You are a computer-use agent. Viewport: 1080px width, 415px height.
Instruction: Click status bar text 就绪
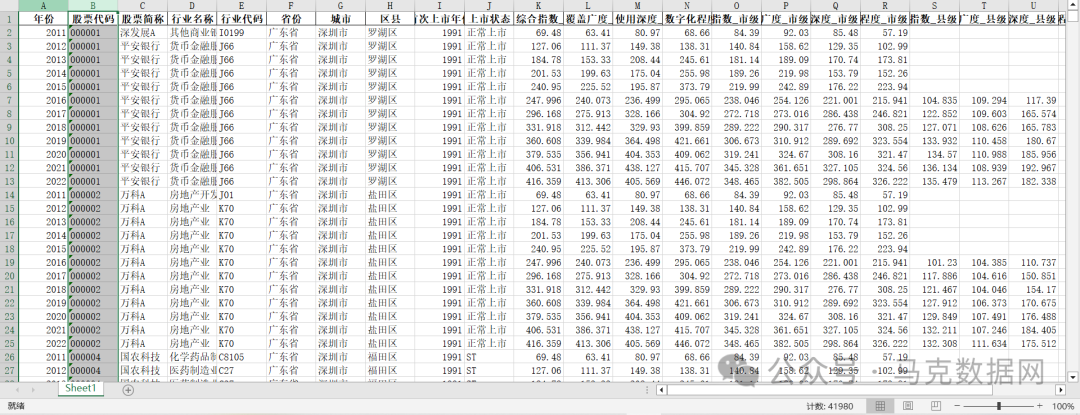coord(14,406)
